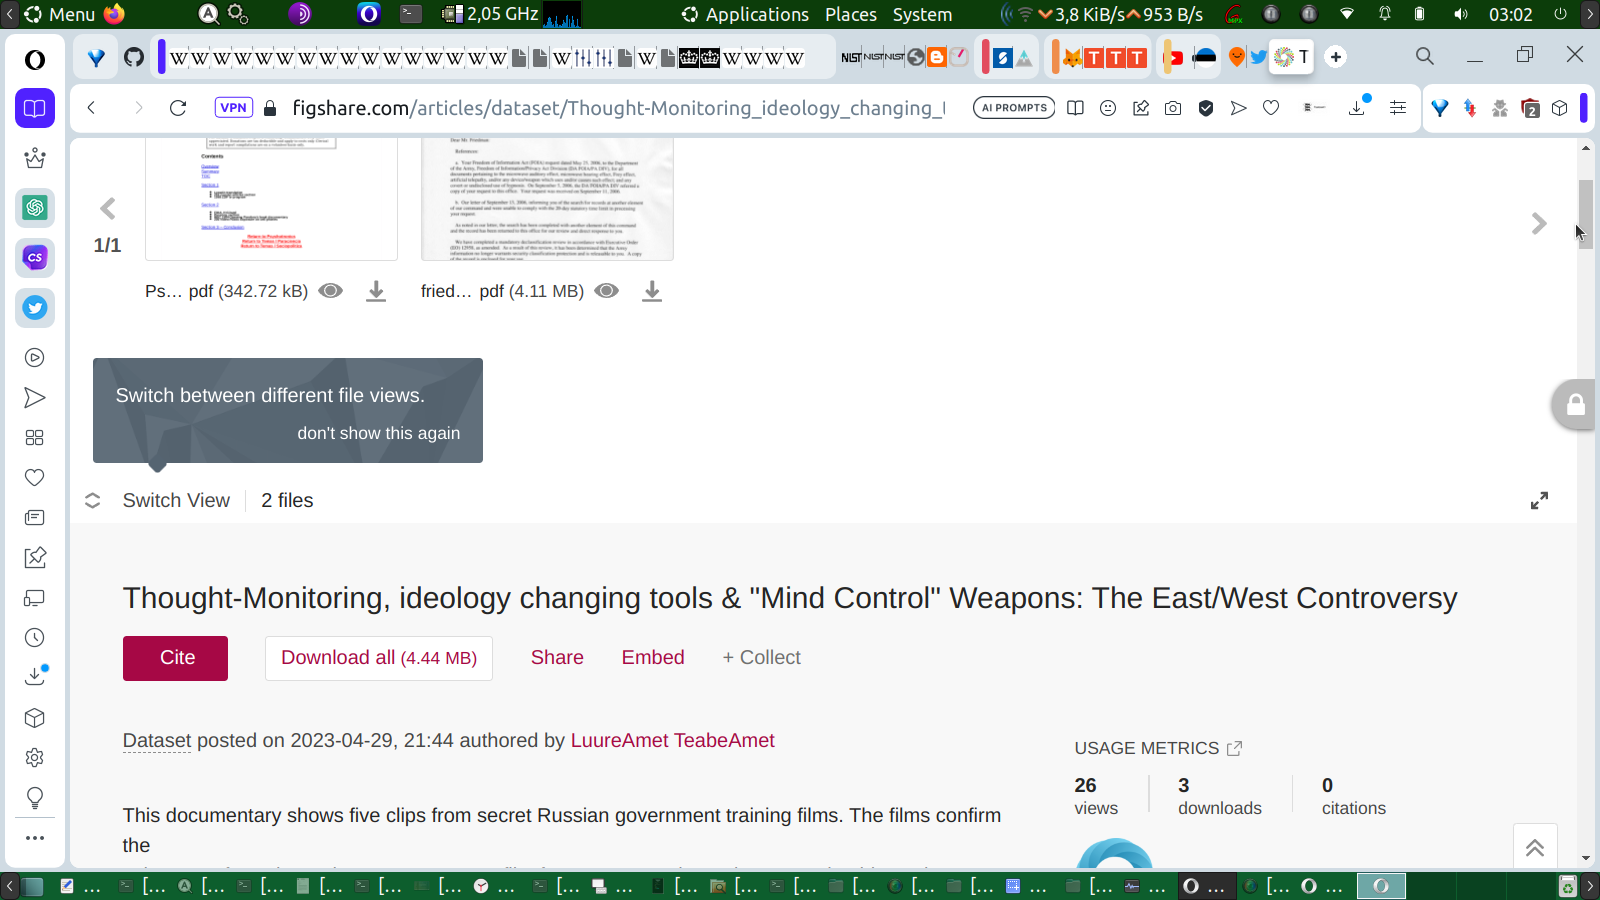Focus the figshare URL address field
This screenshot has height=900, width=1600.
[x=618, y=108]
